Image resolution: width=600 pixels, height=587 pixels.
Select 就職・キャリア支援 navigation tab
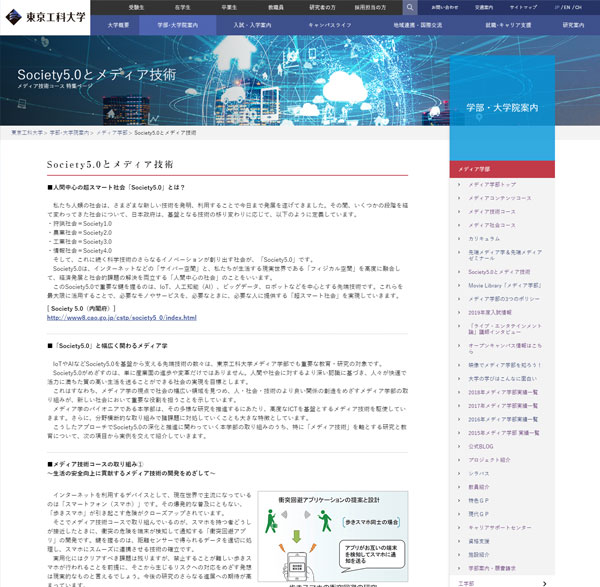(x=508, y=25)
